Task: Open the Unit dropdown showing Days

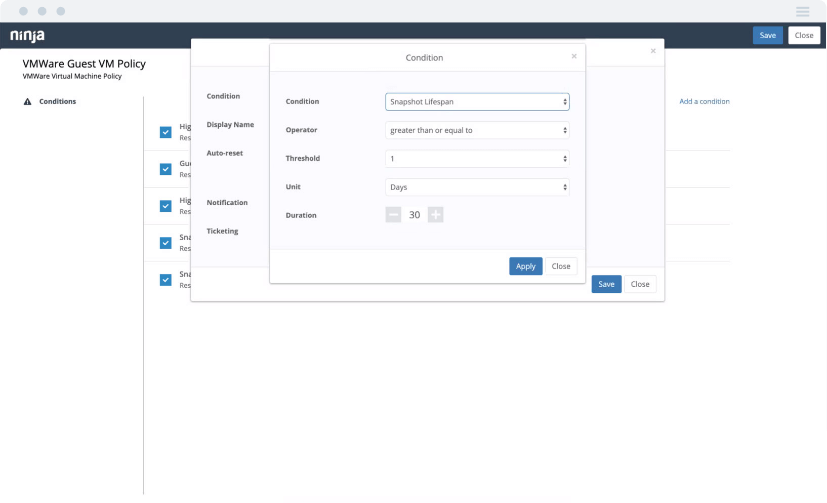Action: click(477, 187)
